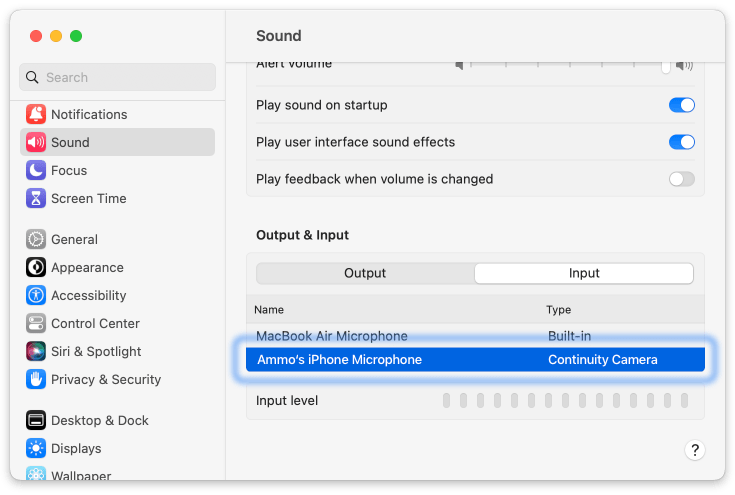Select MacBook Air Microphone row
The width and height of the screenshot is (735, 495).
[475, 336]
